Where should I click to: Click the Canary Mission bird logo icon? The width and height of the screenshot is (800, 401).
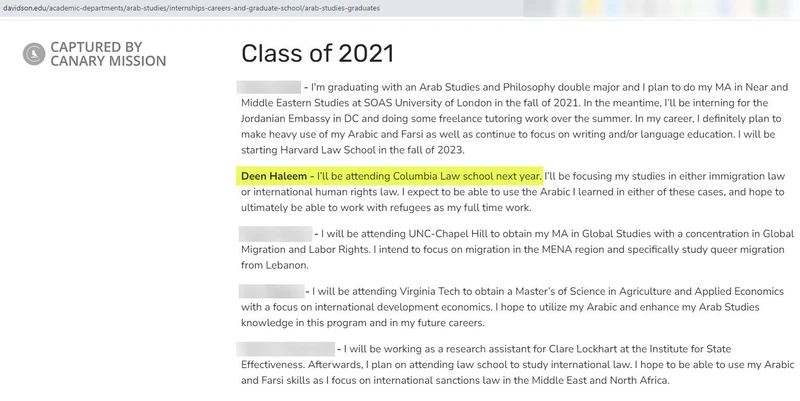click(x=33, y=53)
